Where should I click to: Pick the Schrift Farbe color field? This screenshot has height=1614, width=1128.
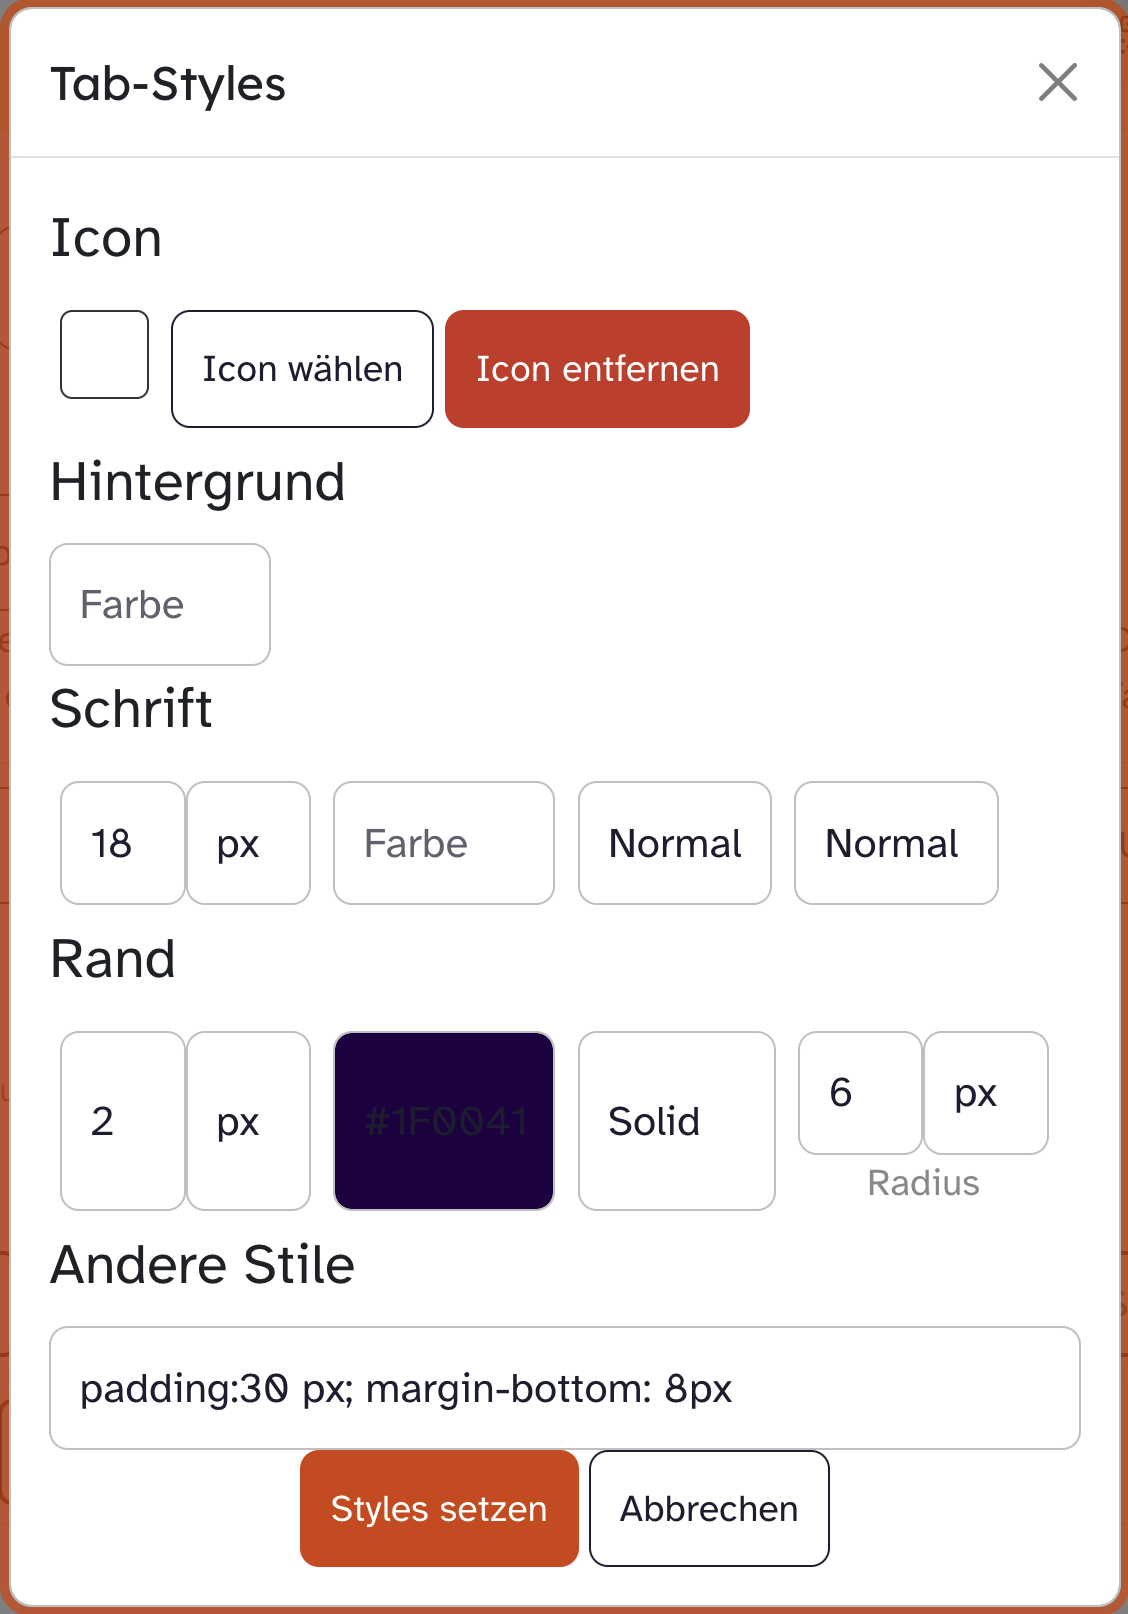tap(444, 843)
